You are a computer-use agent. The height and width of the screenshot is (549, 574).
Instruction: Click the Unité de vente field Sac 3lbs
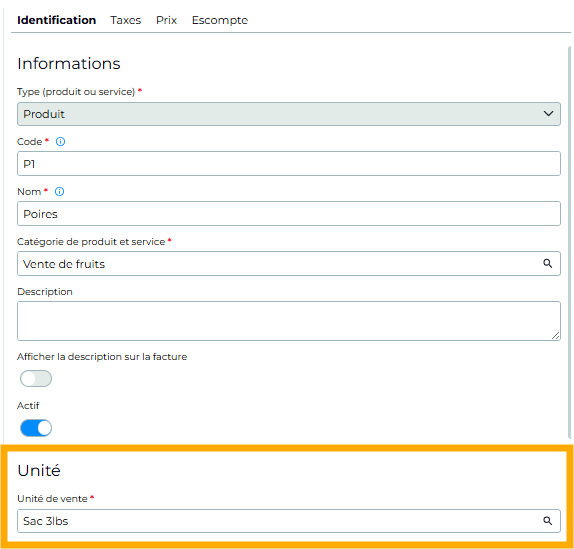click(289, 521)
